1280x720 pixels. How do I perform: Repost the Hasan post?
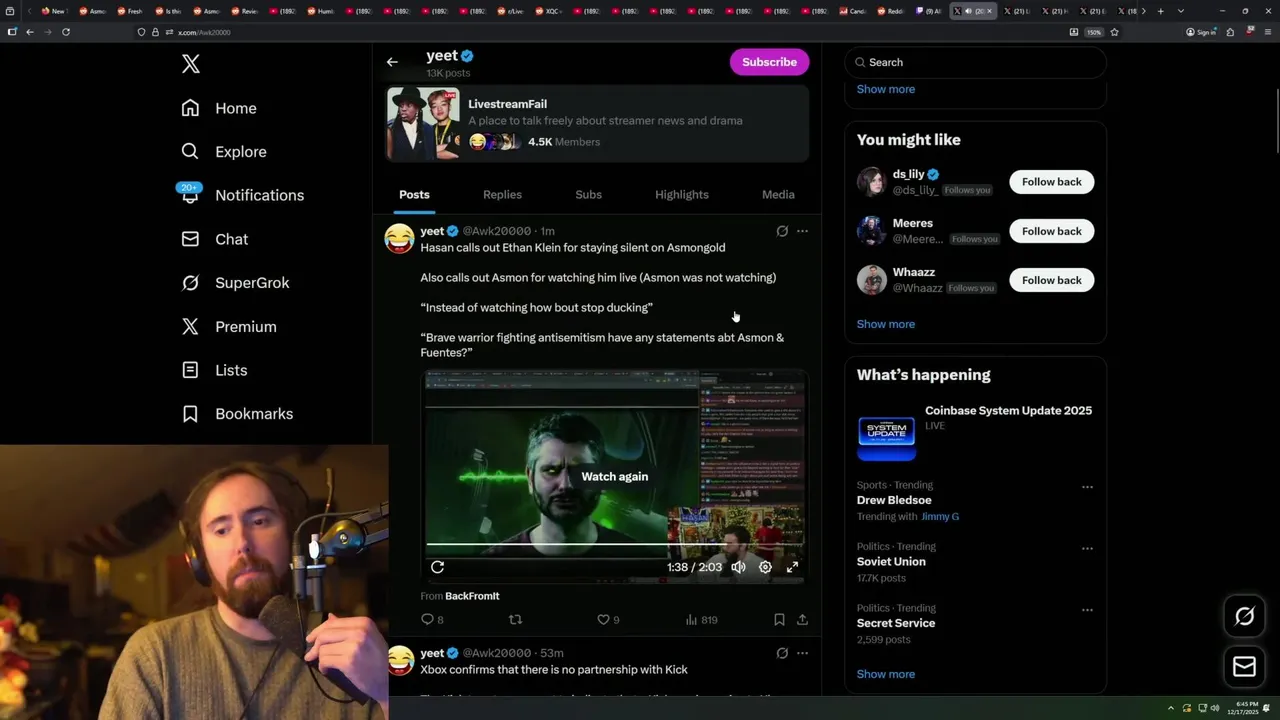click(516, 620)
